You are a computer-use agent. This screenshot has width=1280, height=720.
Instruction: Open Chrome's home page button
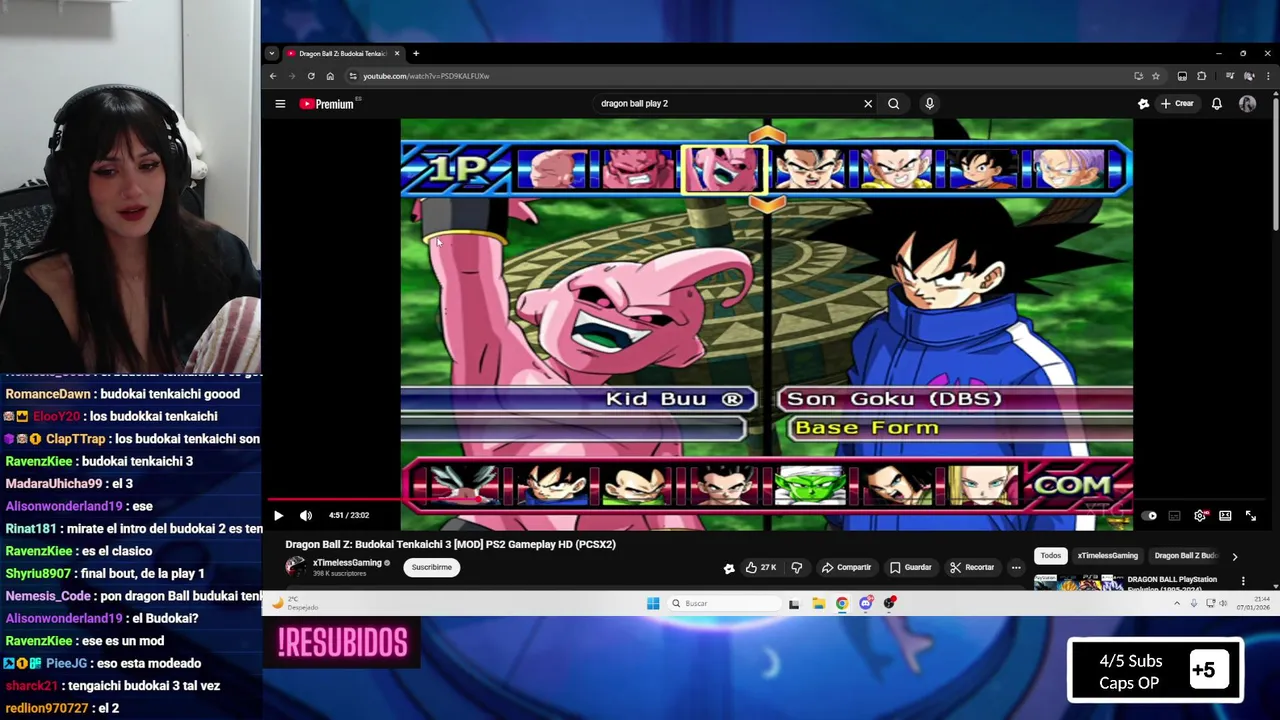pos(330,76)
